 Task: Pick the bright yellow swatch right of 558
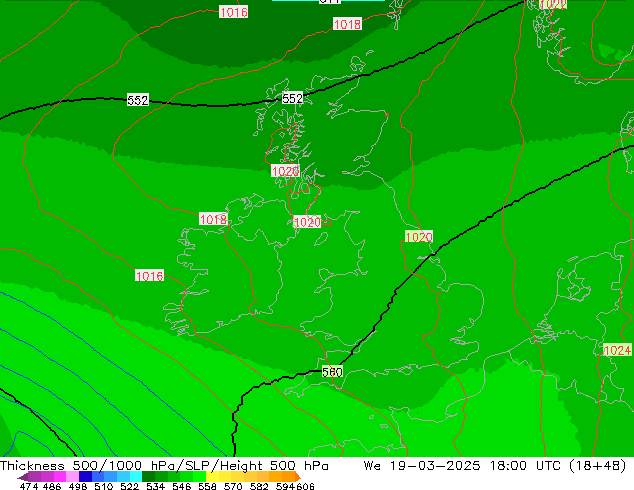212,476
